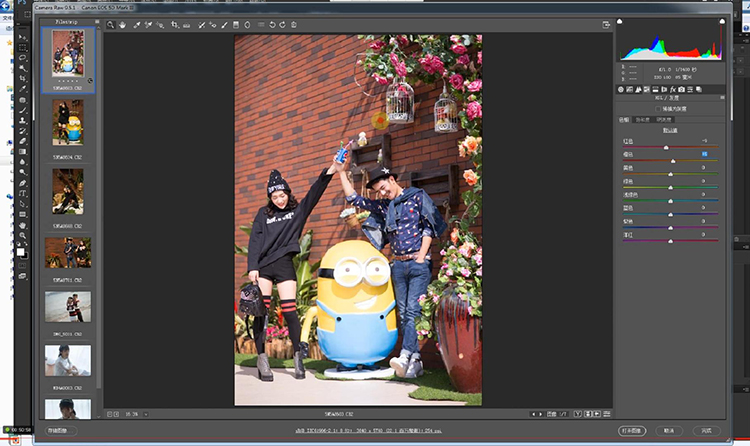Rotate image 90° counterclockwise

click(x=272, y=25)
